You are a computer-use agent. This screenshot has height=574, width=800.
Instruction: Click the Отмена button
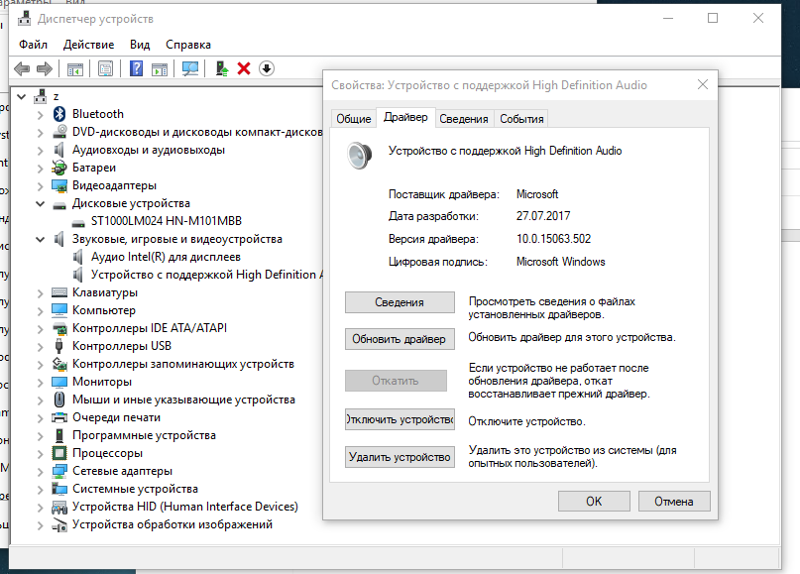[674, 501]
